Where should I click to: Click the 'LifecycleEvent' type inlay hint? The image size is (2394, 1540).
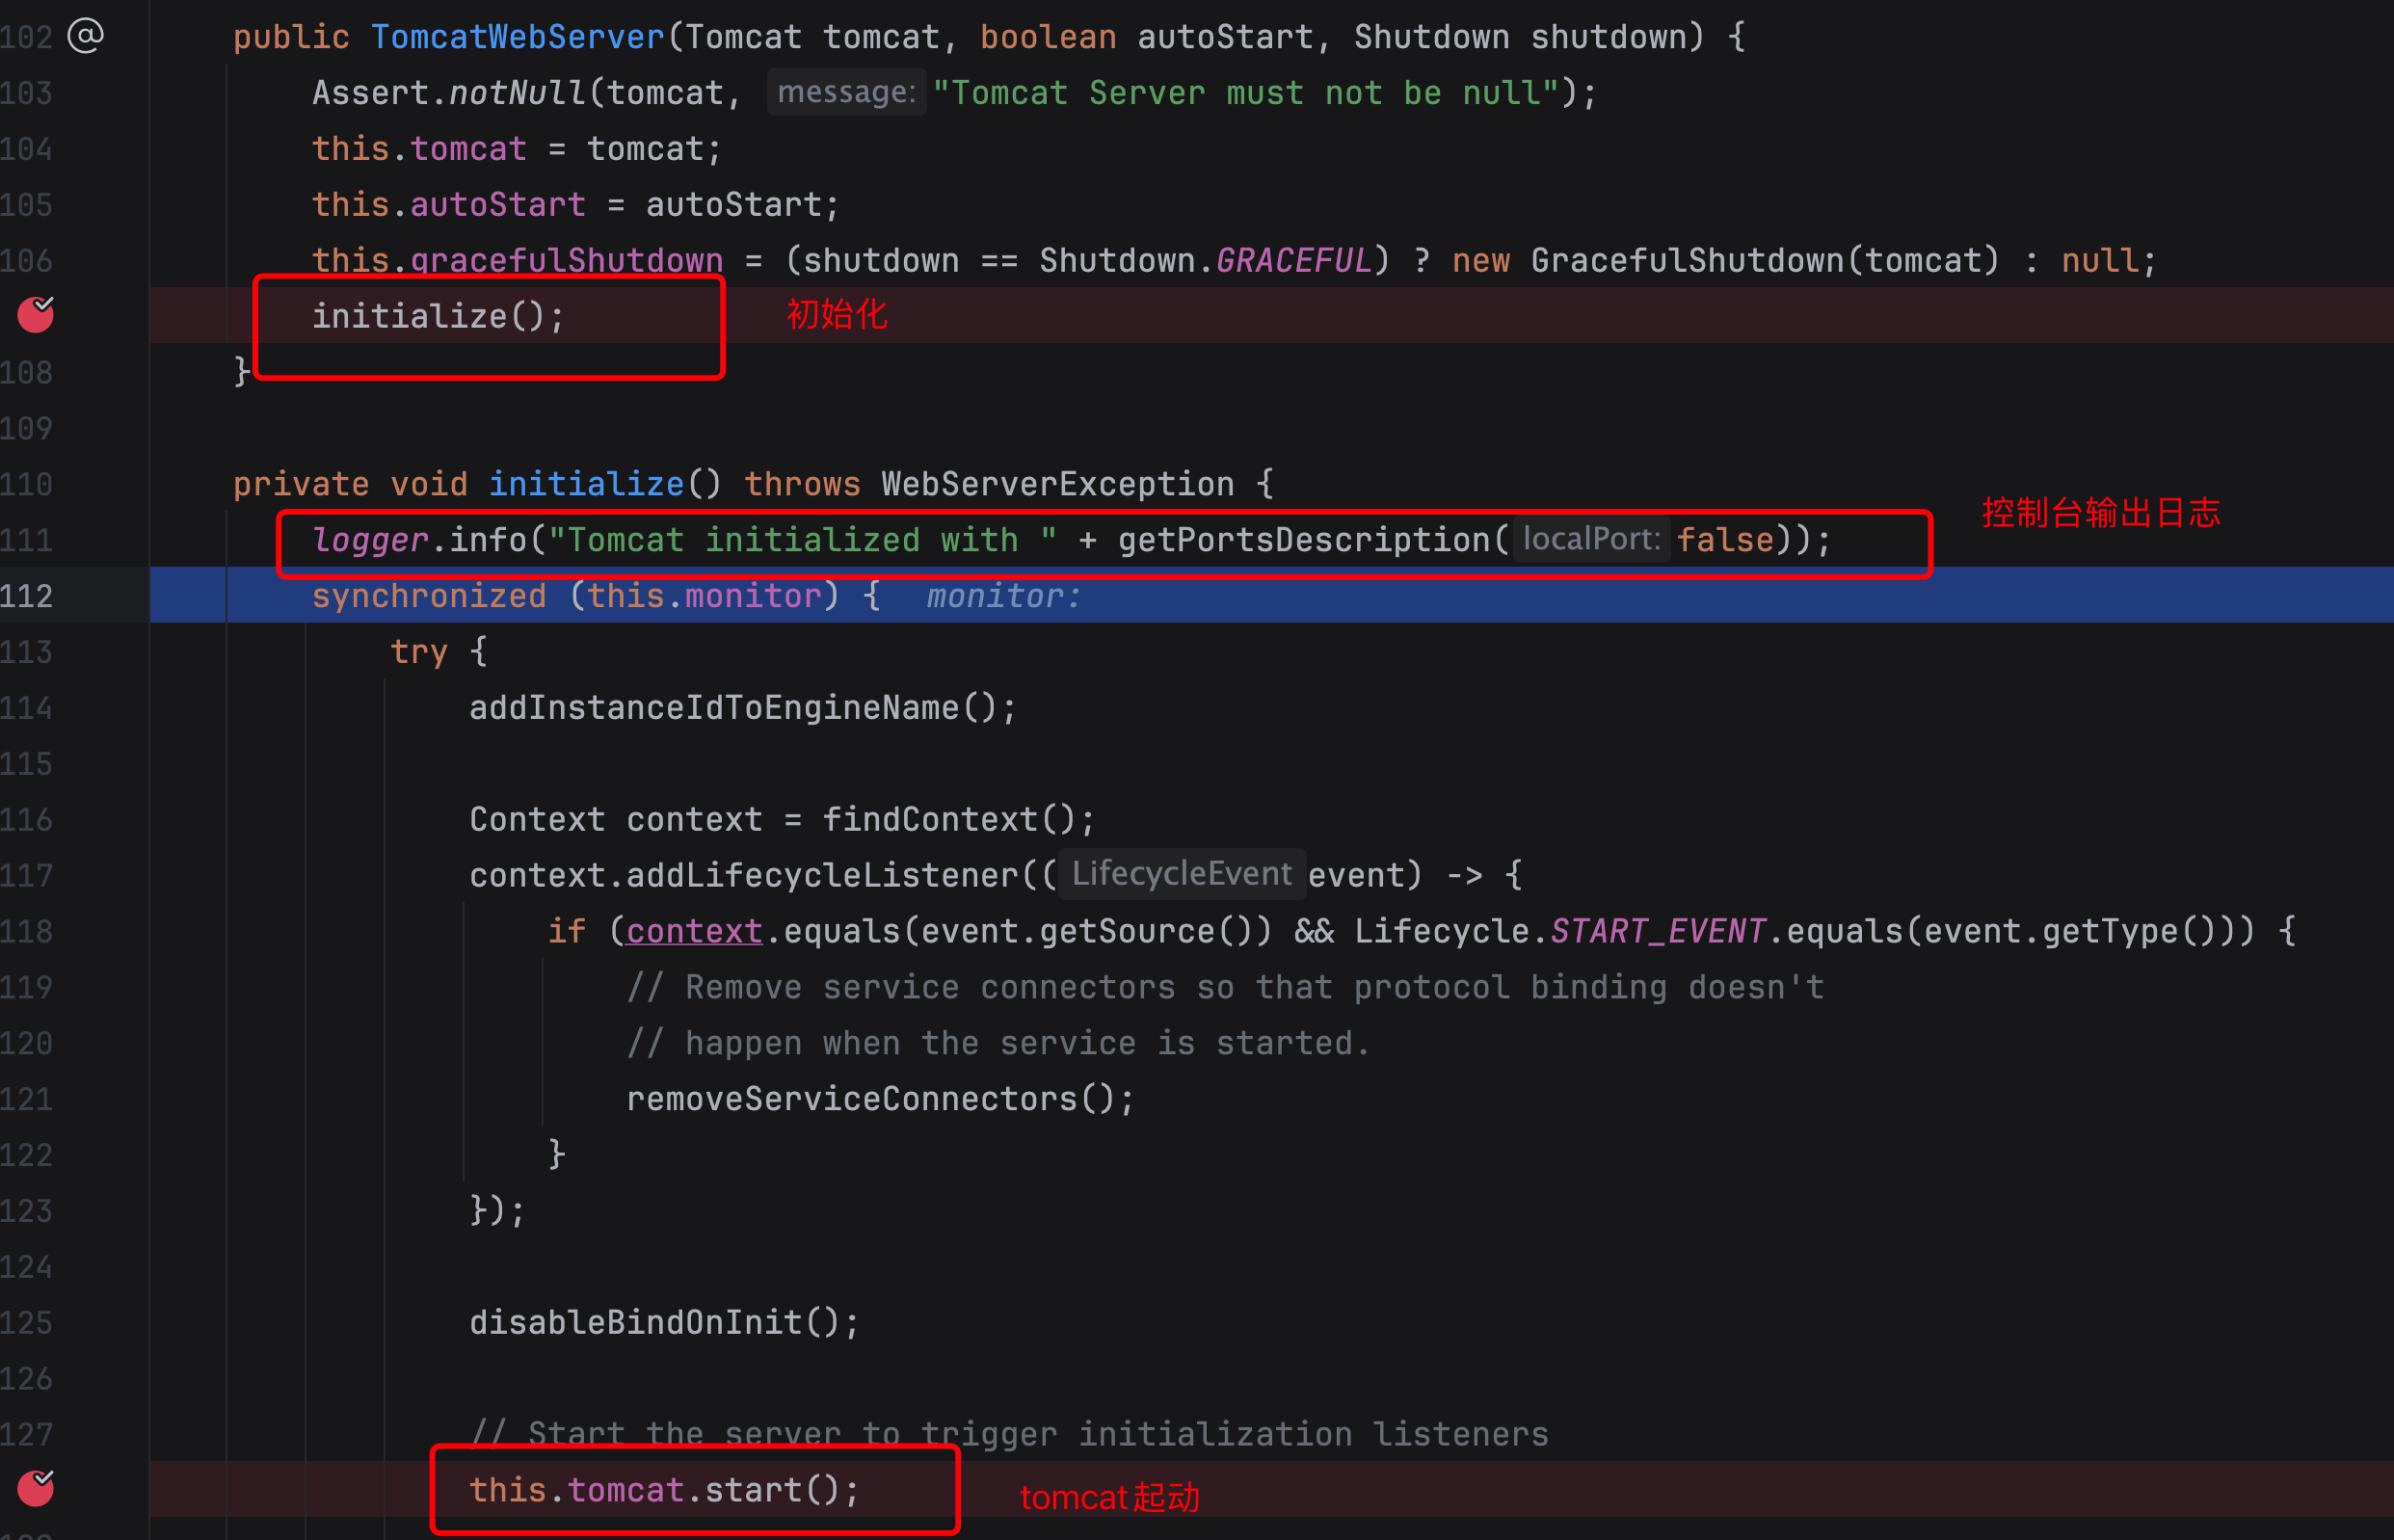(1181, 874)
